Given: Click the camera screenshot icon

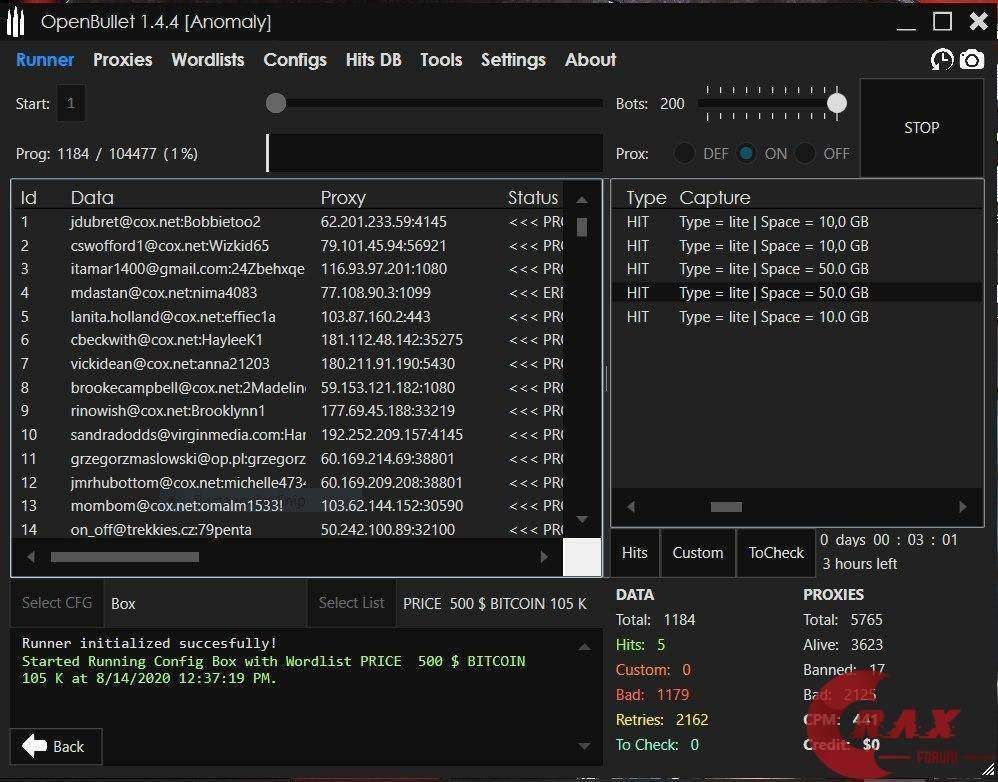Looking at the screenshot, I should click(971, 60).
